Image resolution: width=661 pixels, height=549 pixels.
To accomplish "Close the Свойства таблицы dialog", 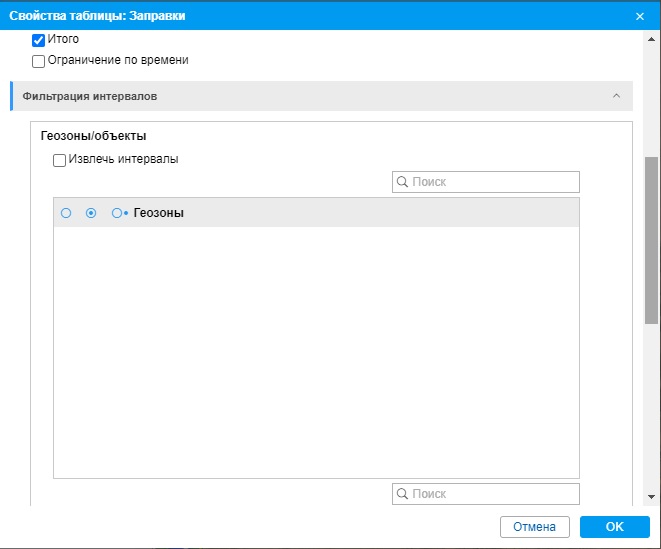I will [x=640, y=16].
